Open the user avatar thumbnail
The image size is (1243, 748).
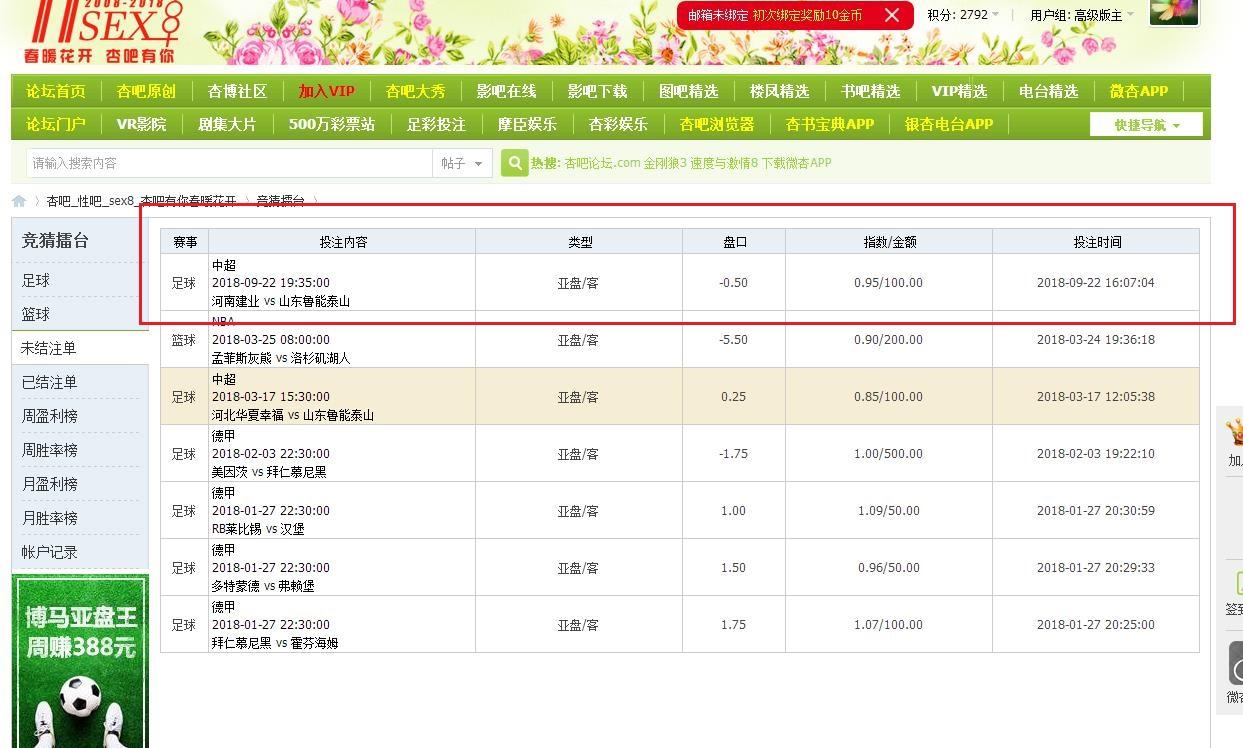[x=1174, y=12]
